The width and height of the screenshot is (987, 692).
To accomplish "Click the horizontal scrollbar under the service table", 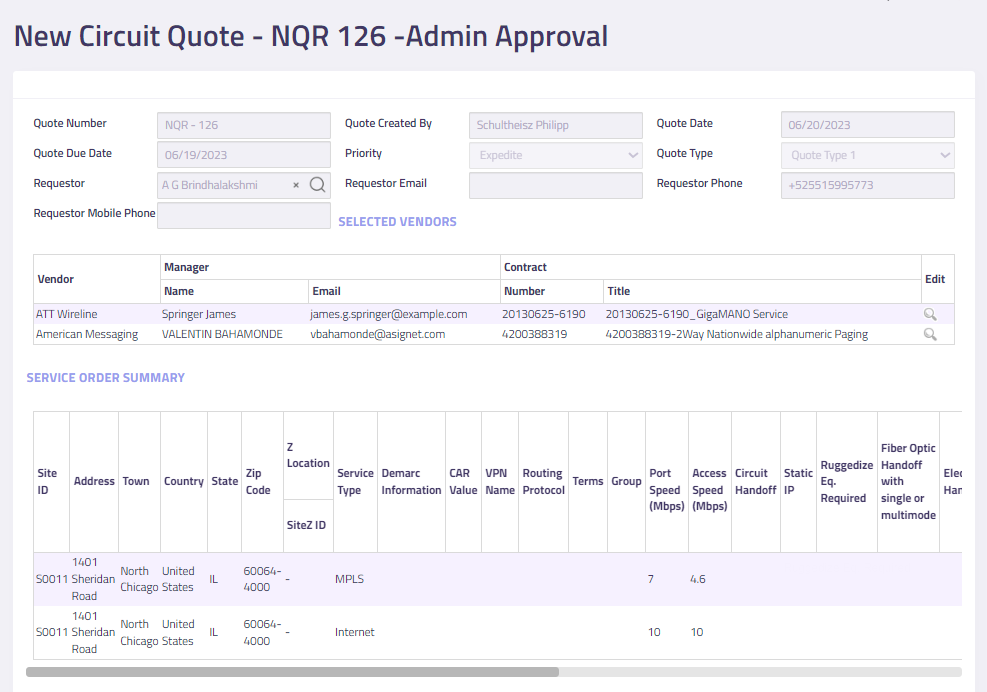I will click(292, 672).
